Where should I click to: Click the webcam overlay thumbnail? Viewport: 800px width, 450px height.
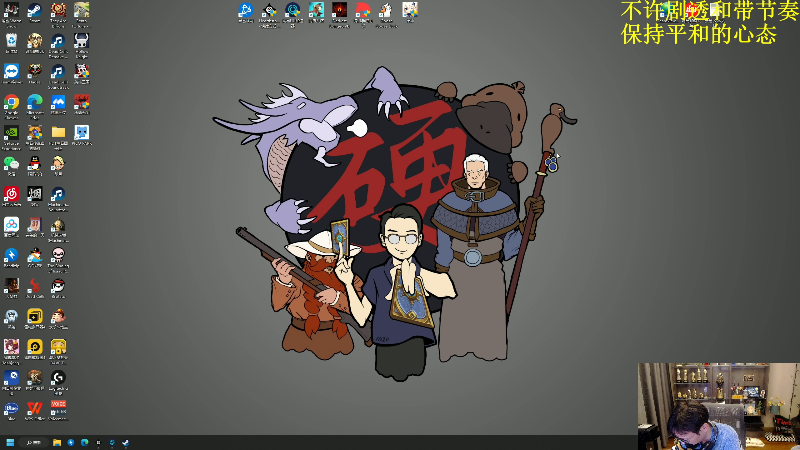coord(719,406)
